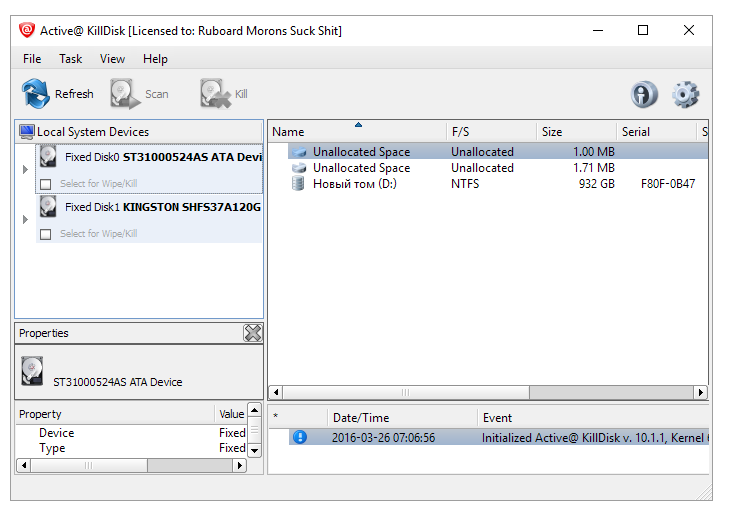This screenshot has height=521, width=737.
Task: Click the Properties table scroll down arrow
Action: pos(254,450)
